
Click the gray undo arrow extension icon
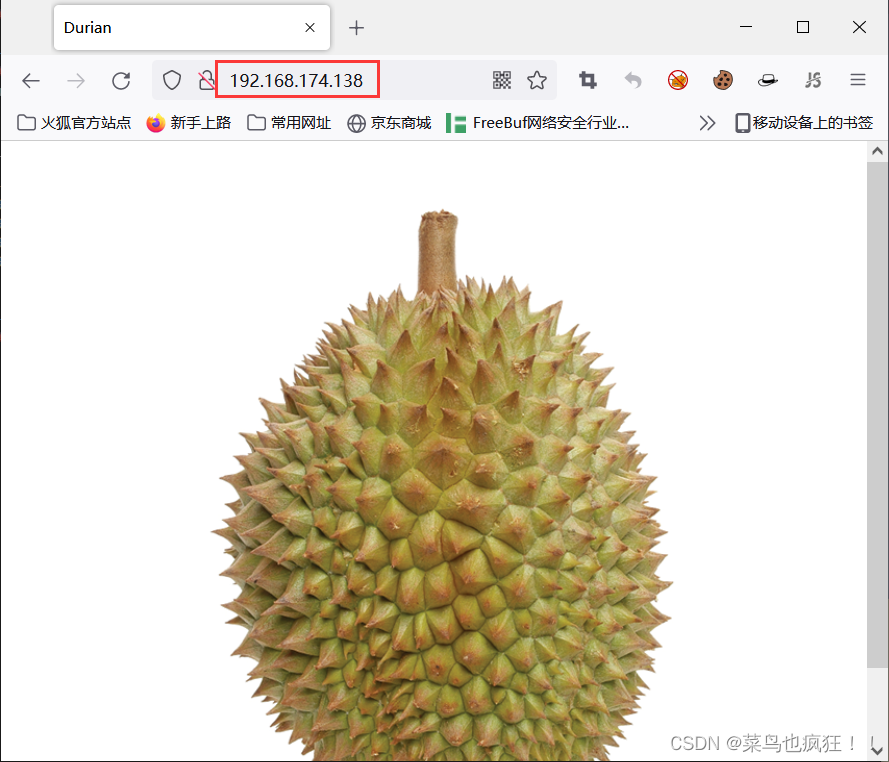632,80
